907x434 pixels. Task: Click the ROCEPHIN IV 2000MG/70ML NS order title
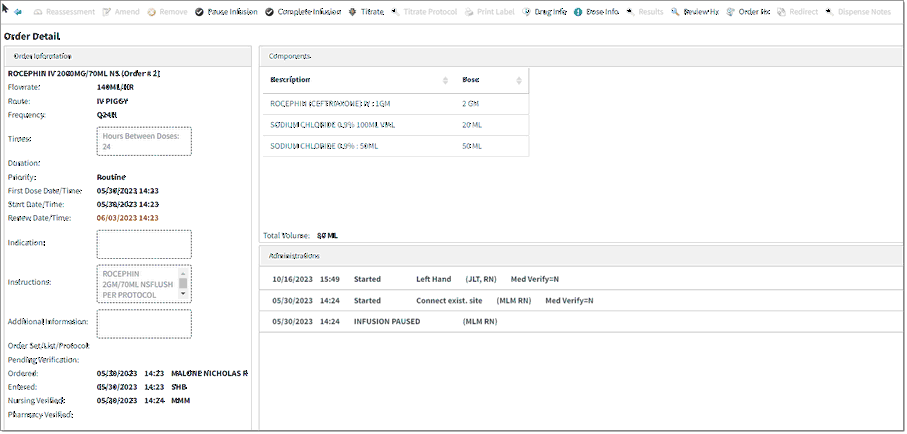point(84,73)
